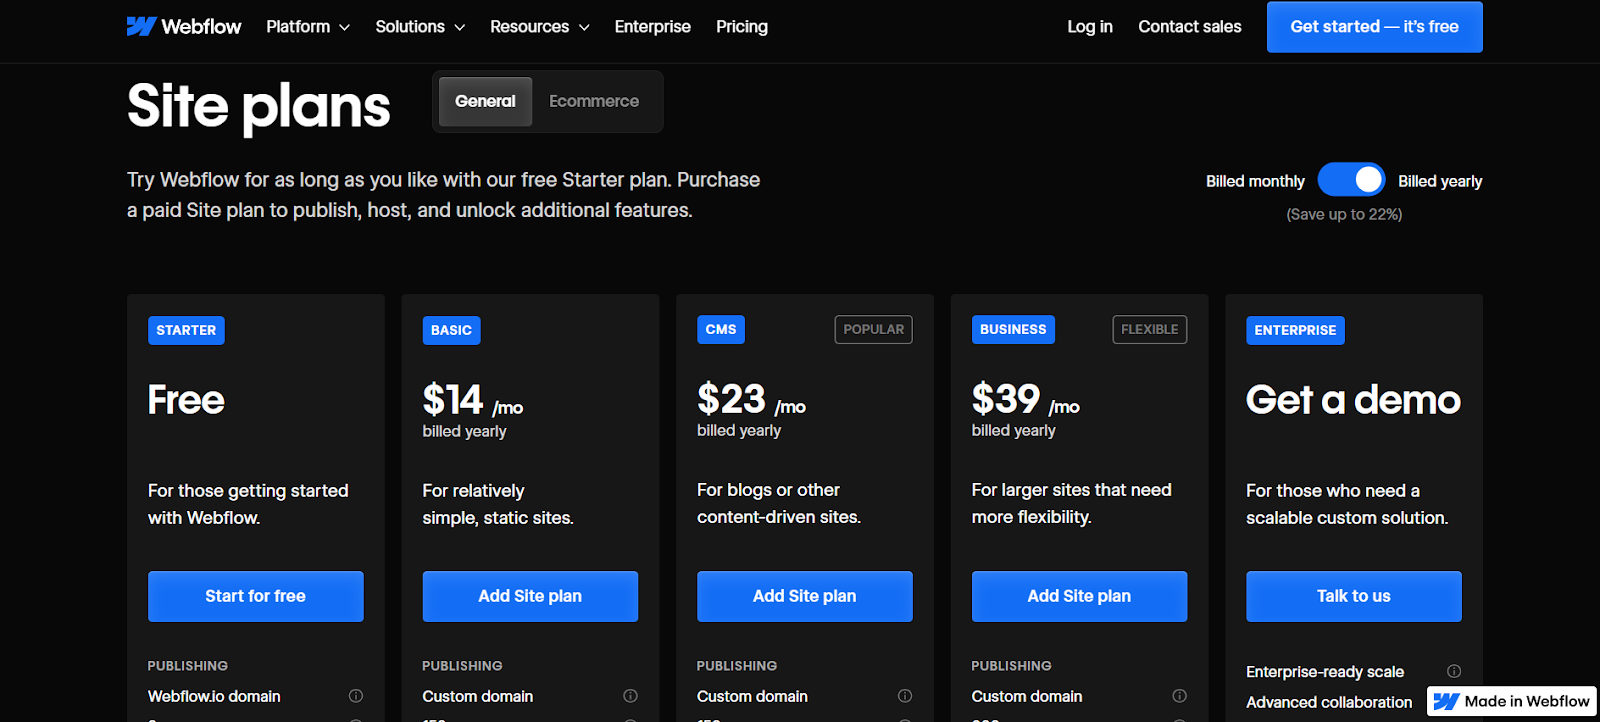Screen dimensions: 1600x722
Task: Show info for Business plan Custom domain
Action: click(x=1180, y=696)
